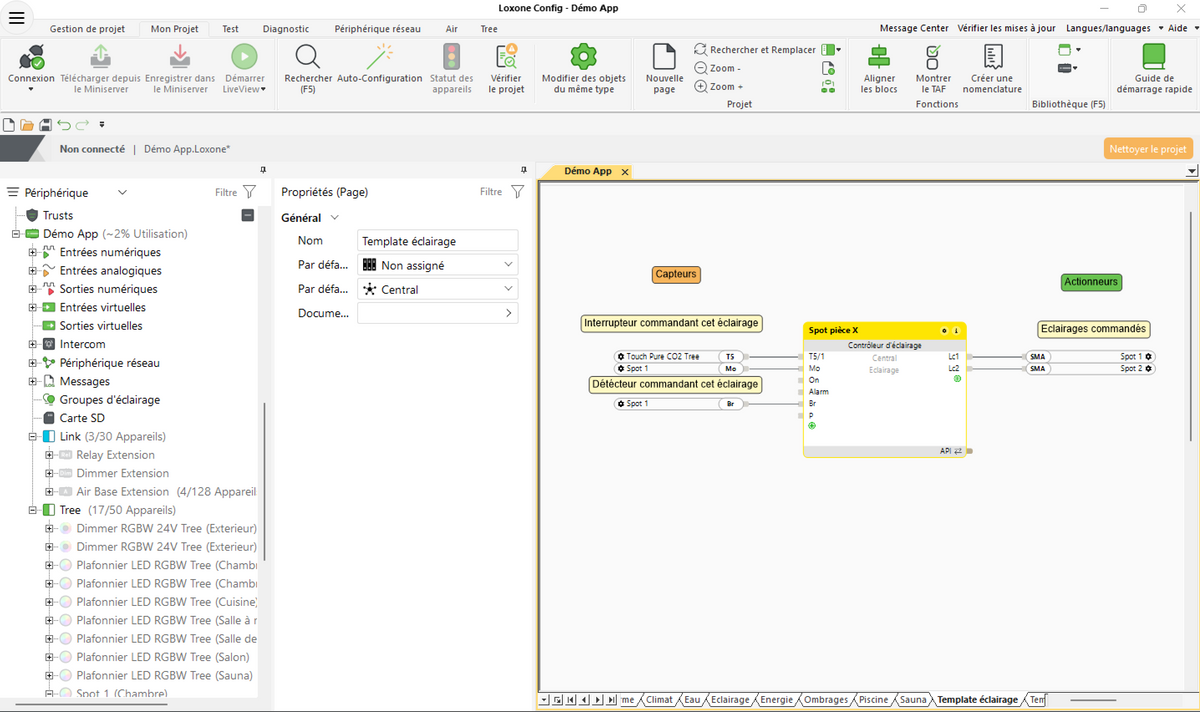Open settings gear on Spot pièce X block
This screenshot has height=712, width=1200.
pyautogui.click(x=944, y=330)
